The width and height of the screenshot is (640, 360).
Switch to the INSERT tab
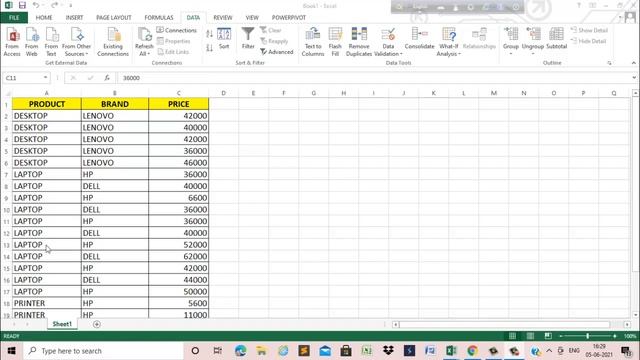pos(74,18)
